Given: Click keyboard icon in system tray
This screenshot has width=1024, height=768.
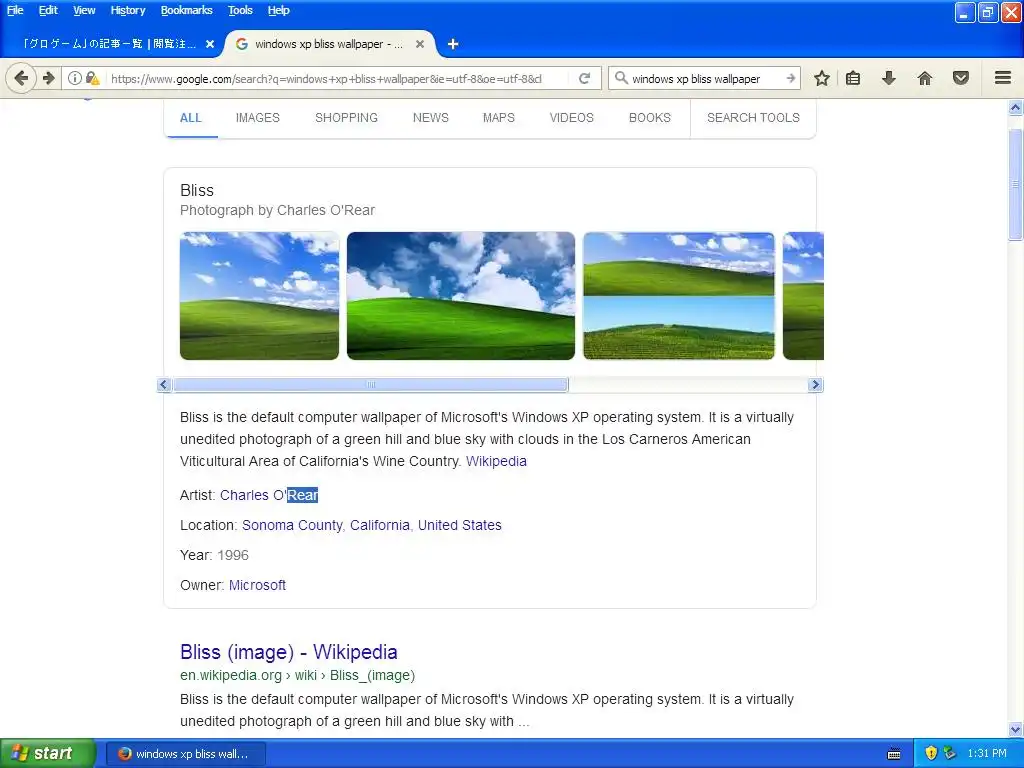Looking at the screenshot, I should pyautogui.click(x=894, y=754).
